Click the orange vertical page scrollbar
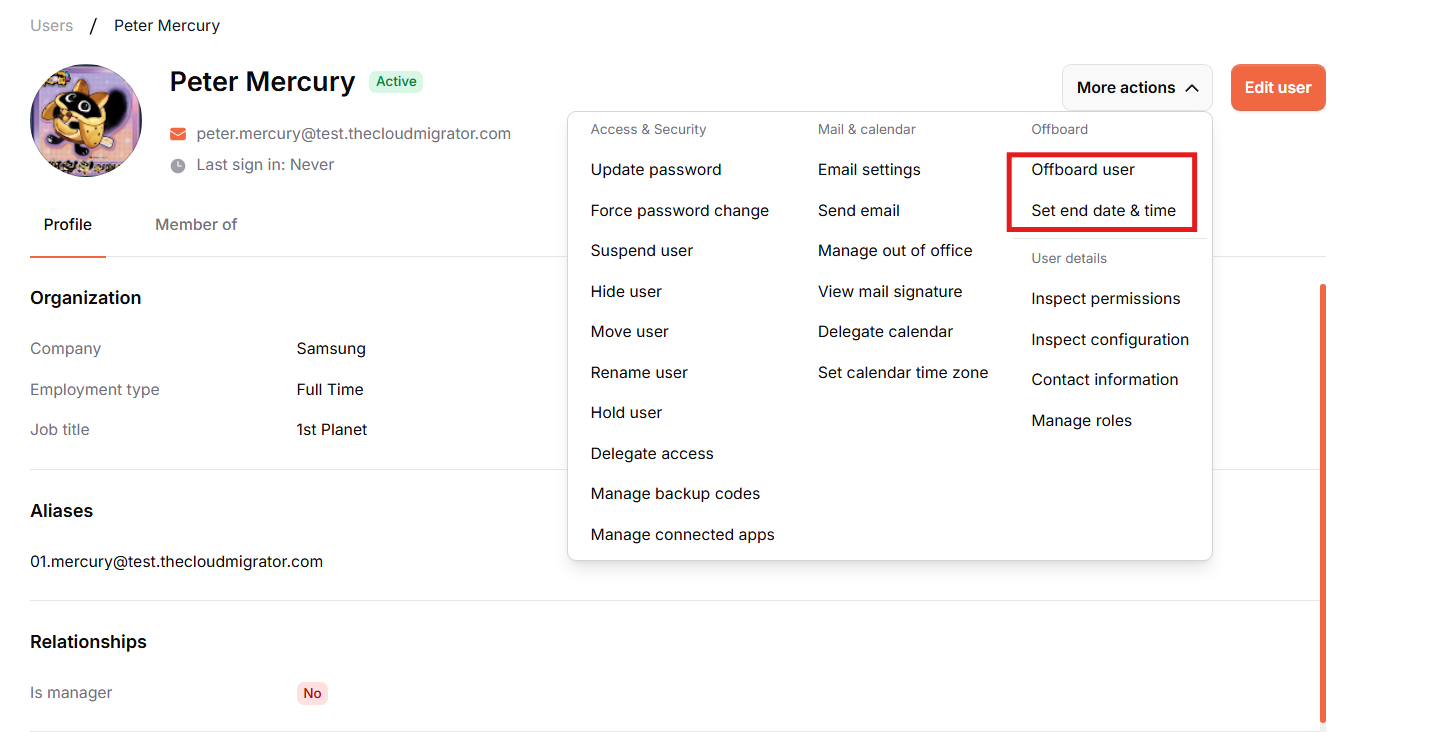The width and height of the screenshot is (1445, 732). (x=1323, y=503)
